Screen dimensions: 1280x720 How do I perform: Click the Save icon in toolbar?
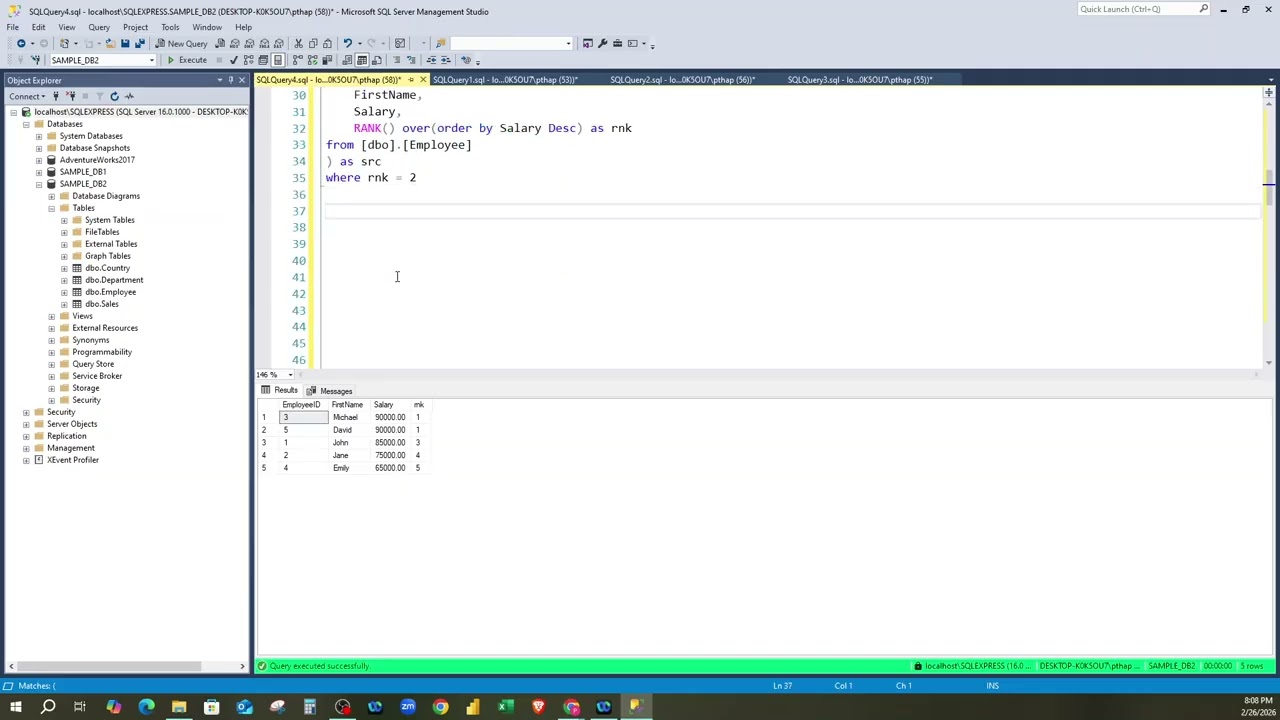(x=125, y=43)
